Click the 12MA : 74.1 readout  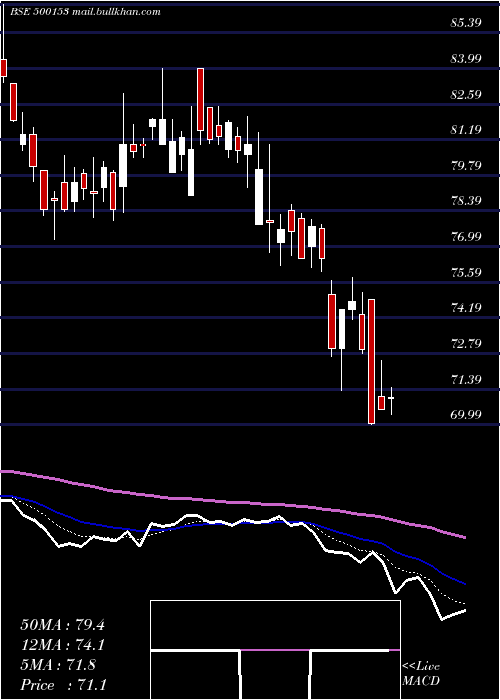pos(62,645)
